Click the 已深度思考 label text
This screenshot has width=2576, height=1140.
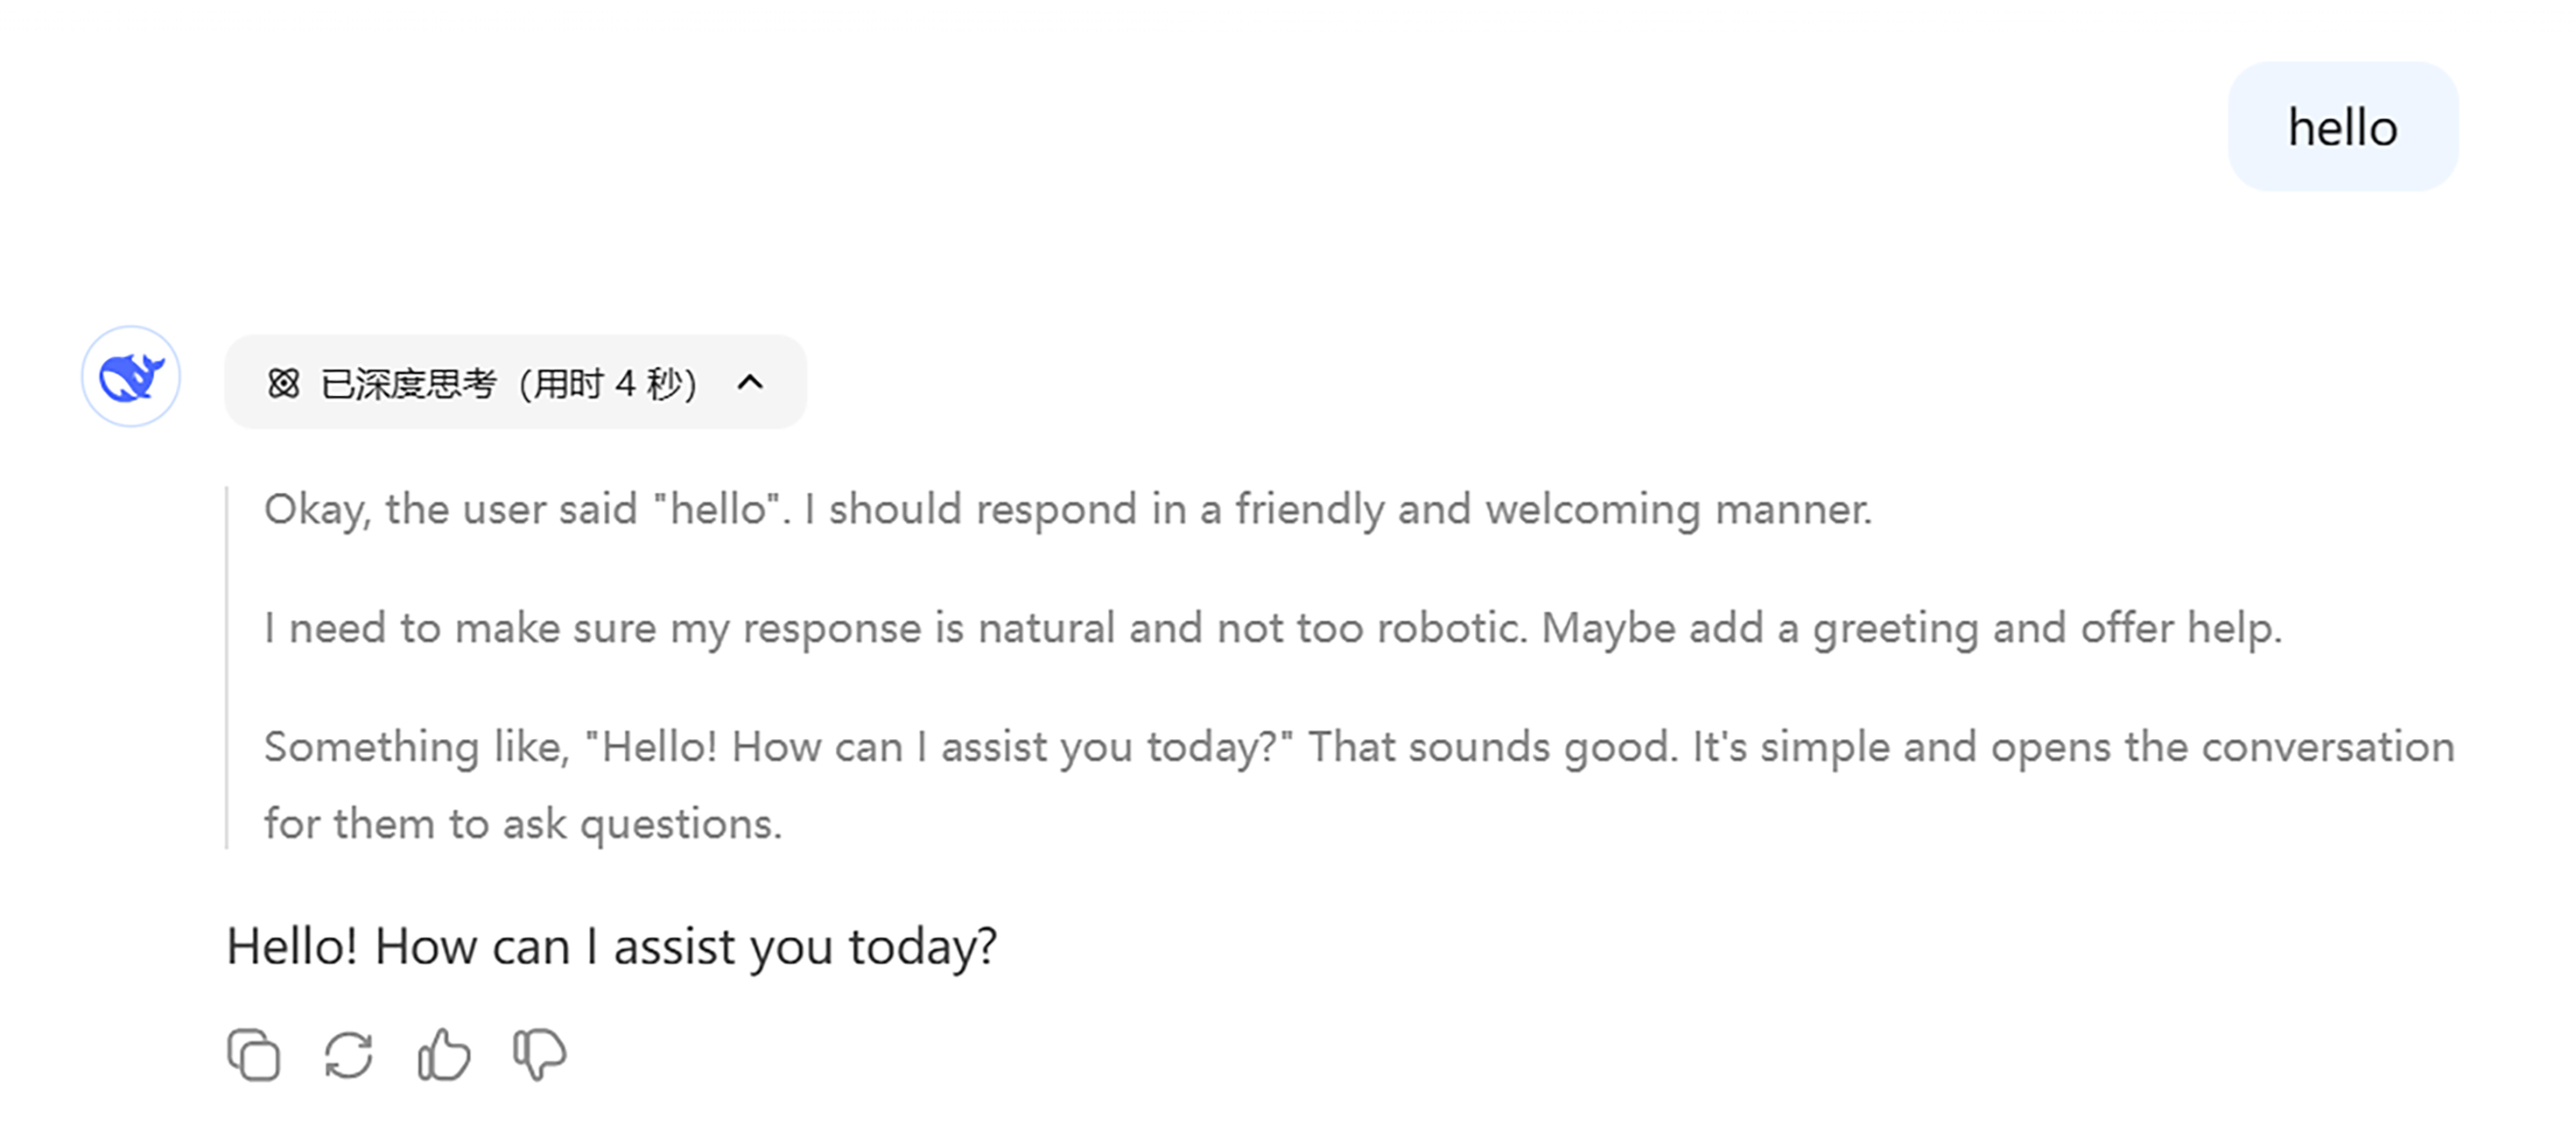point(408,384)
